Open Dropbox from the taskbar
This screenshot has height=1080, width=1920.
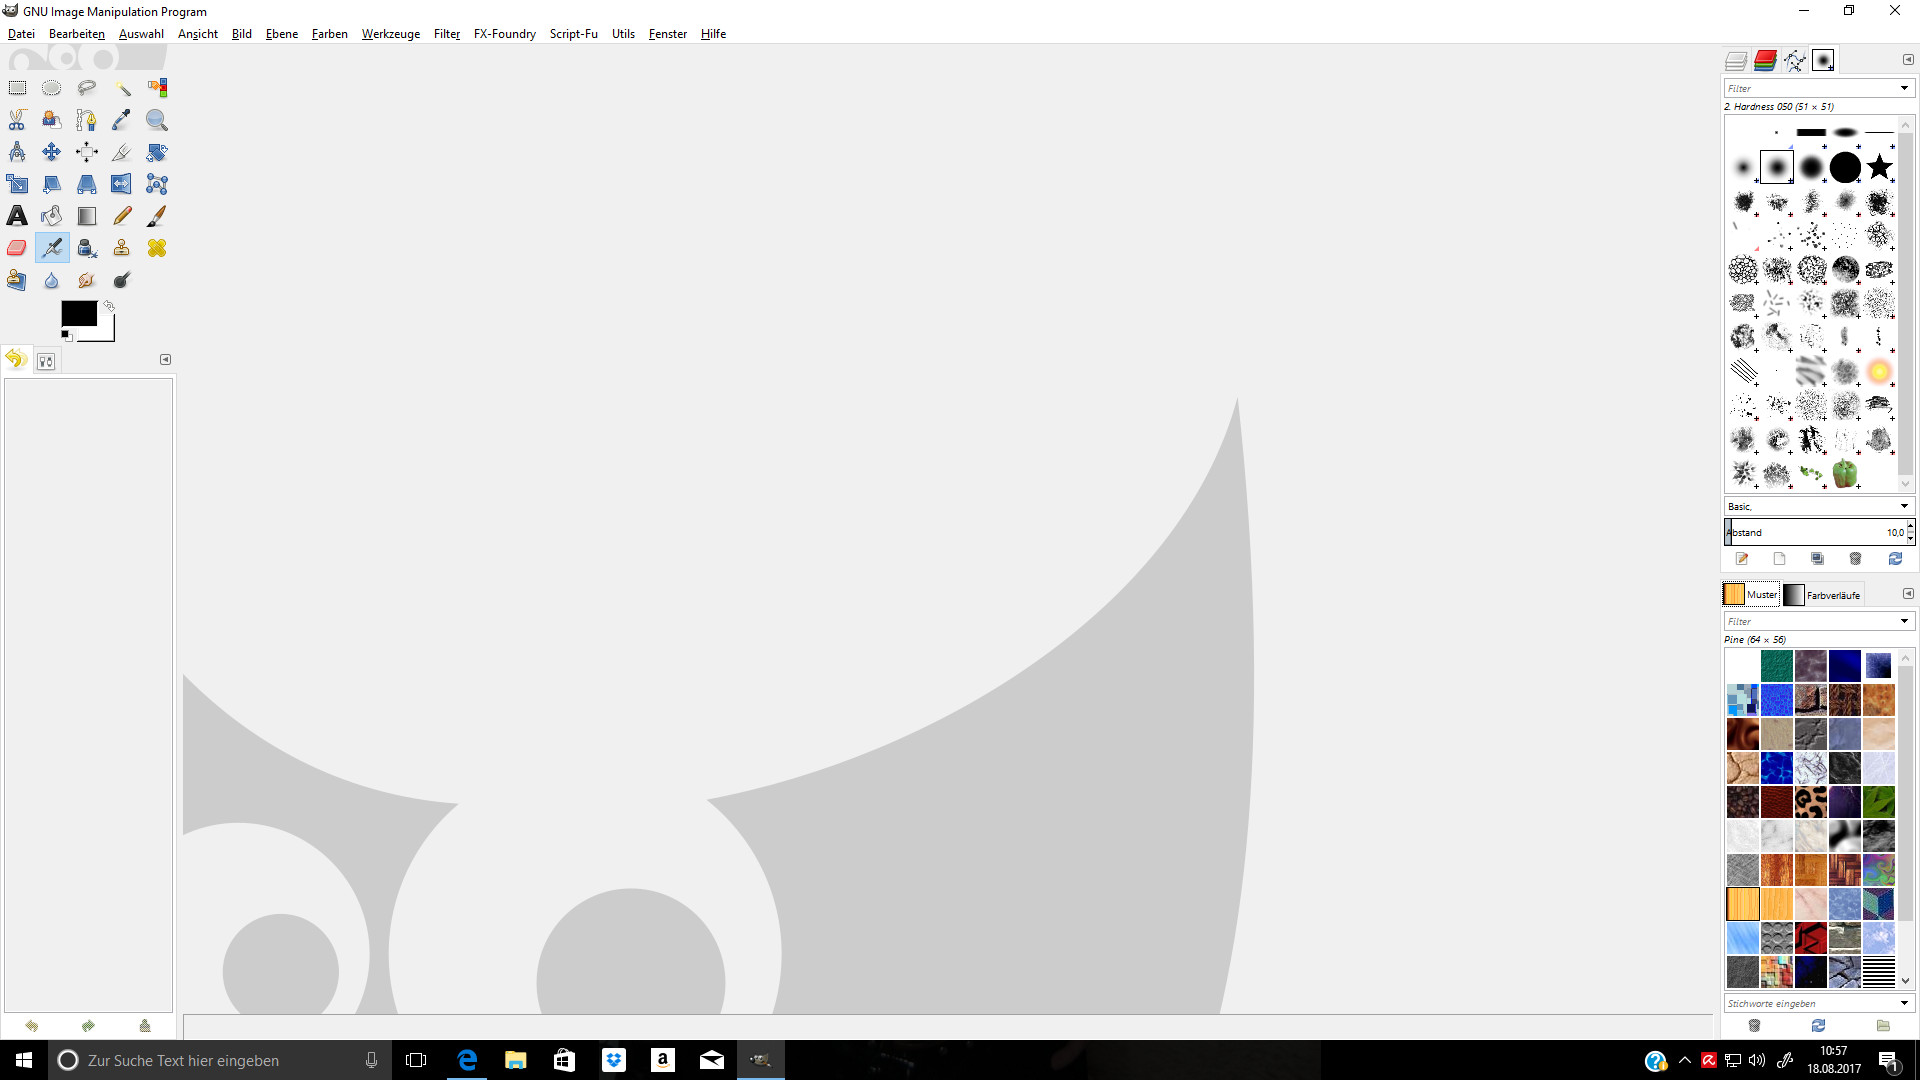(614, 1060)
